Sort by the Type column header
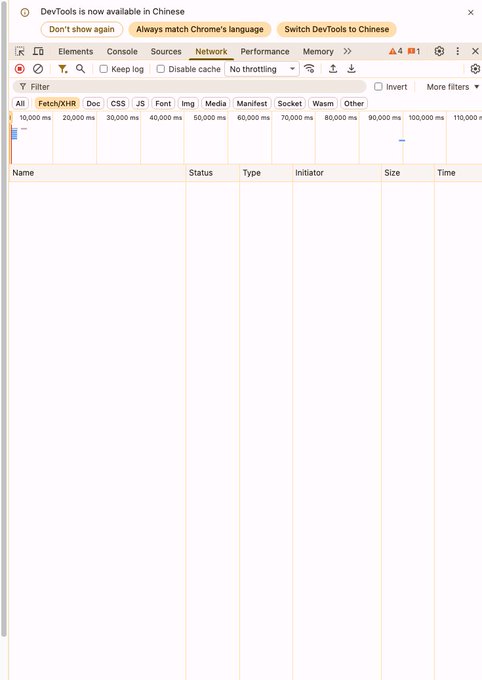 pos(266,173)
